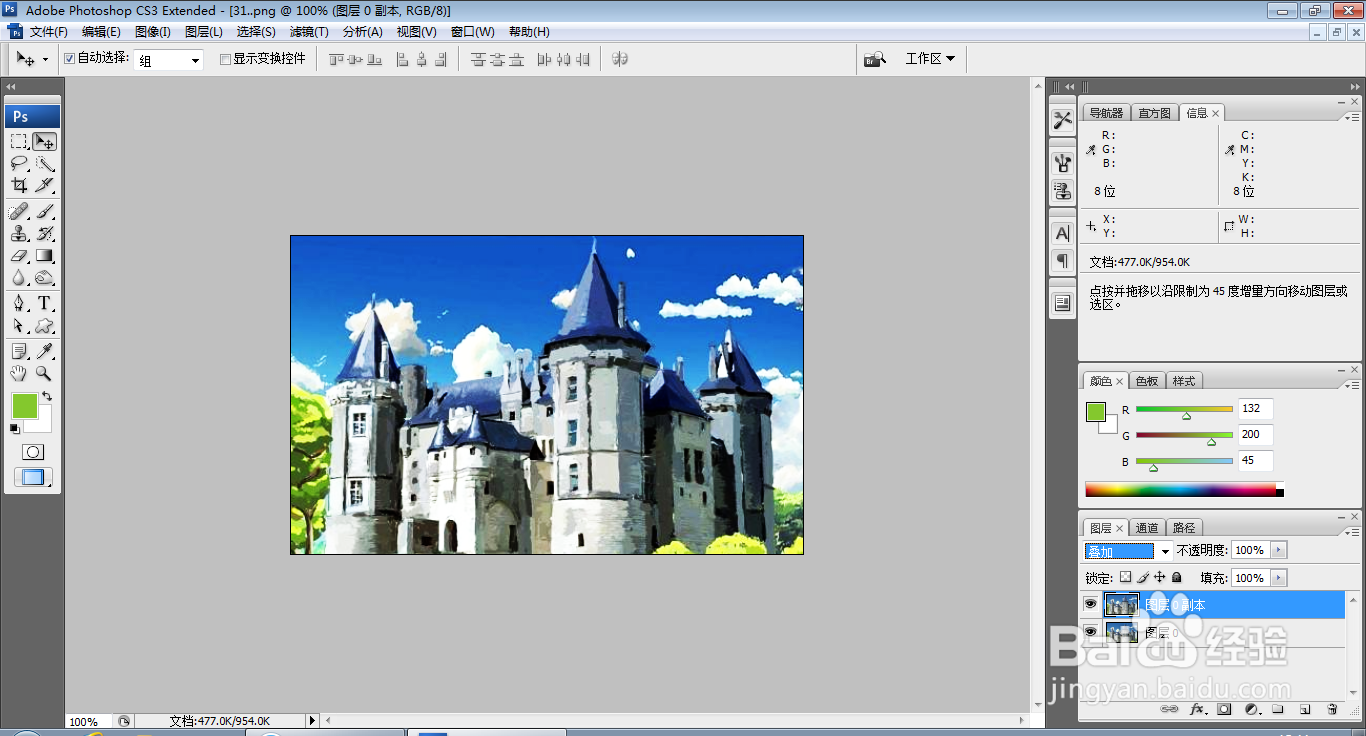
Task: Select the Slice tool
Action: point(44,185)
